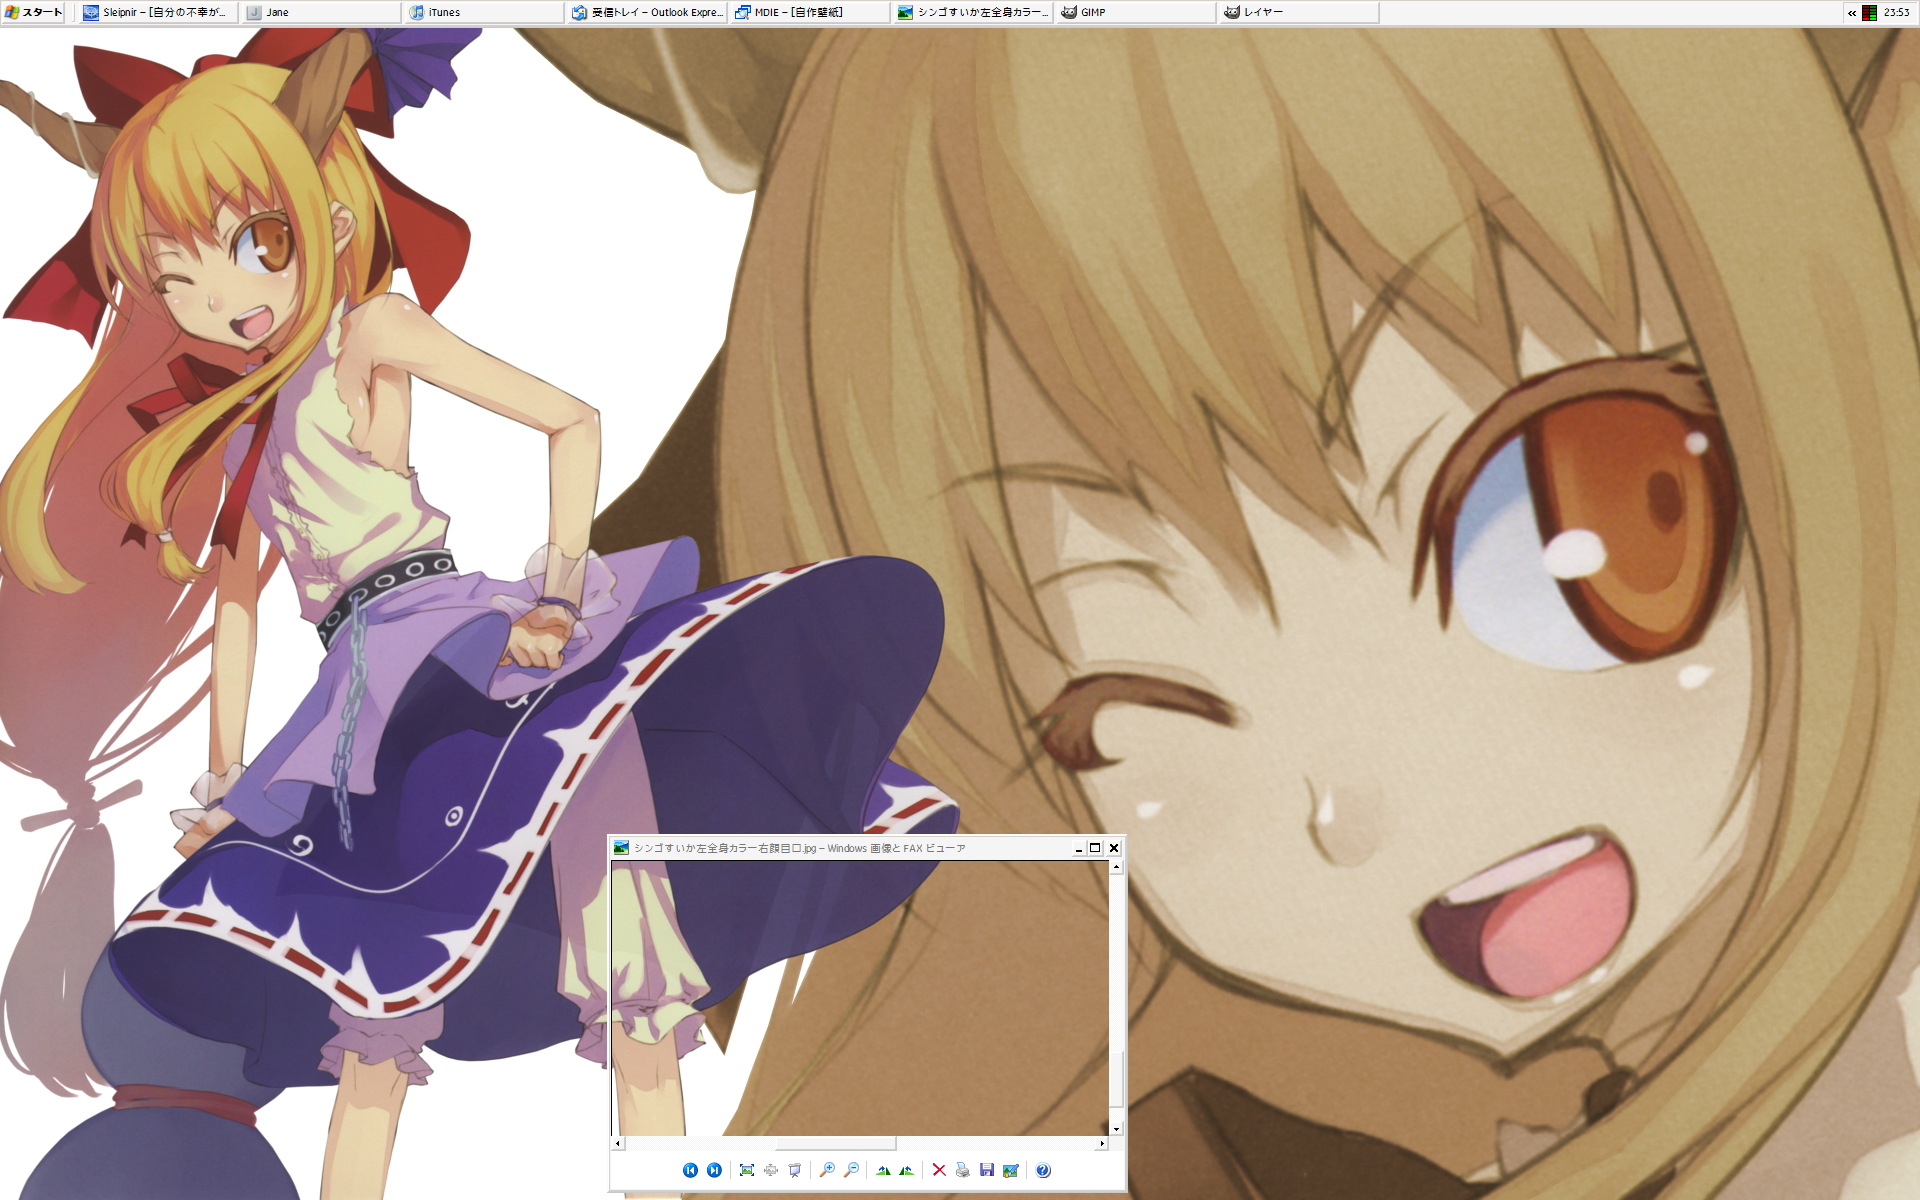Go to previous image in viewer
The image size is (1920, 1200).
pyautogui.click(x=690, y=1170)
